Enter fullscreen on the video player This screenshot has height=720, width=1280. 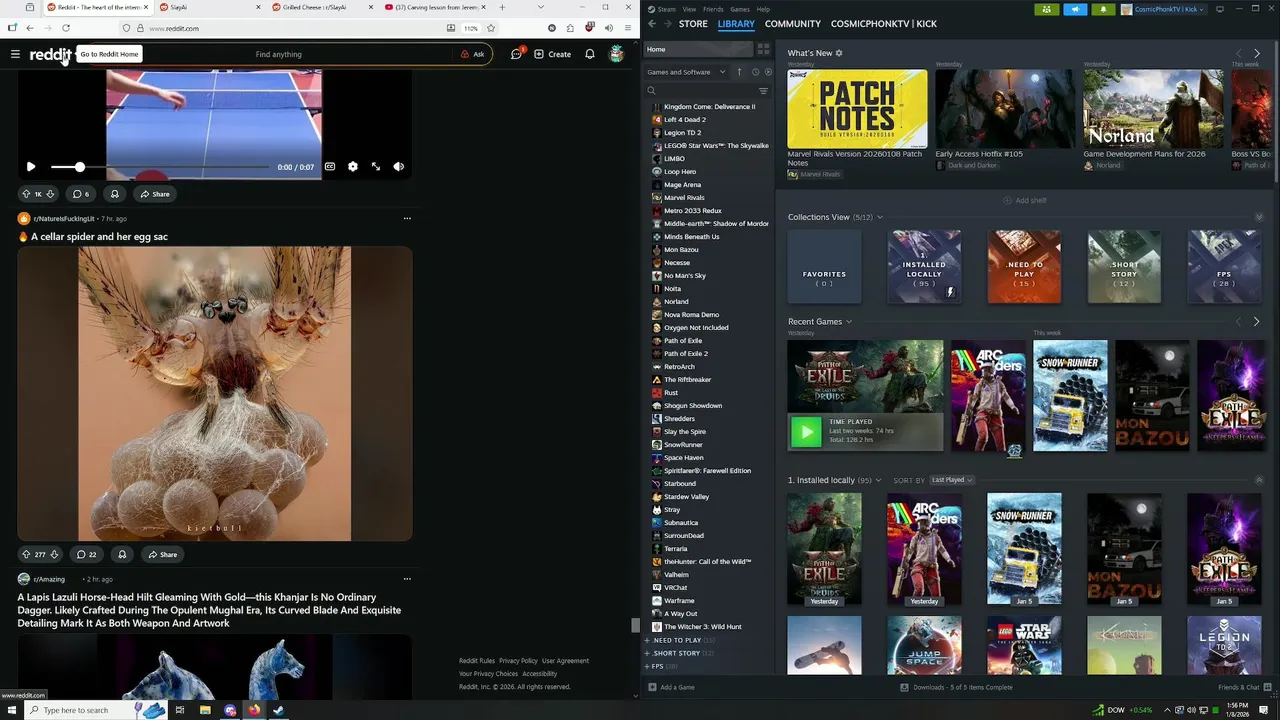click(x=376, y=167)
